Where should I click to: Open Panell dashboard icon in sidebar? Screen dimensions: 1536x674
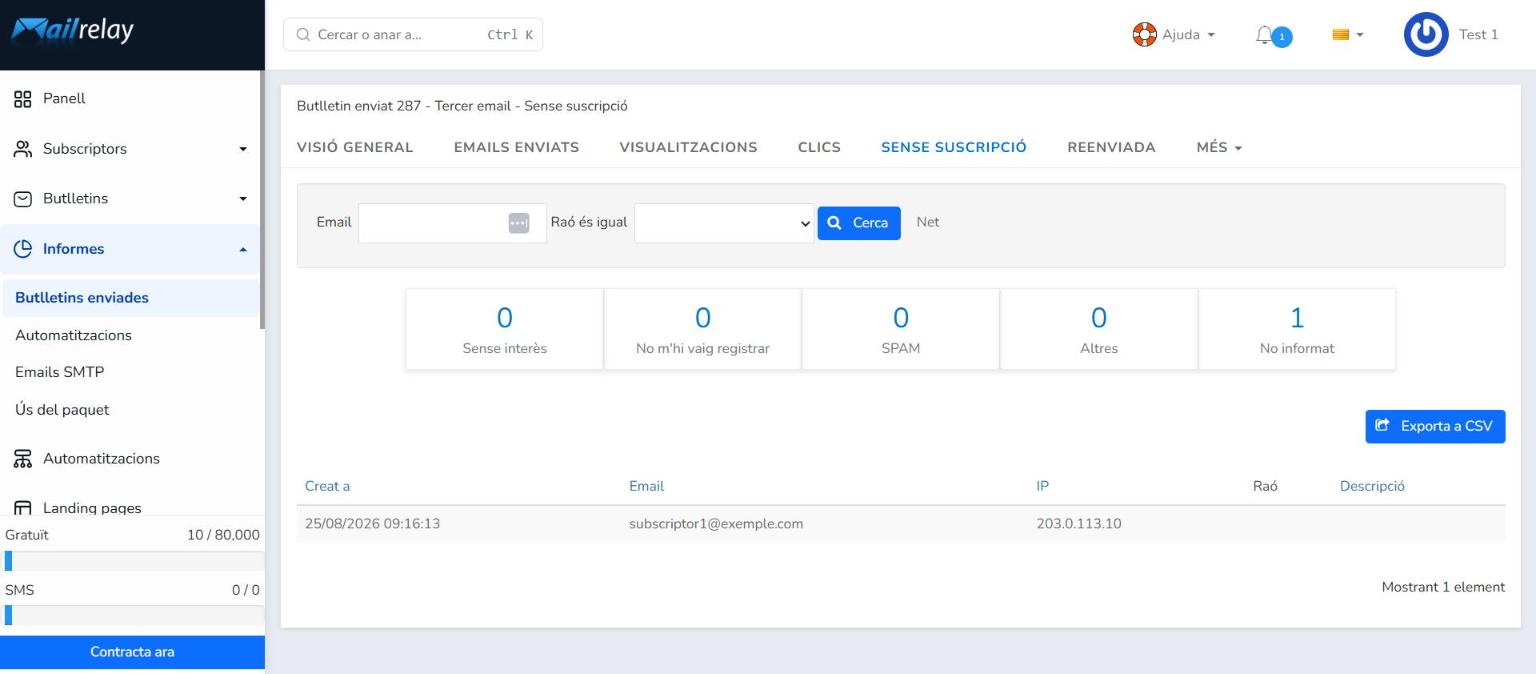click(22, 99)
